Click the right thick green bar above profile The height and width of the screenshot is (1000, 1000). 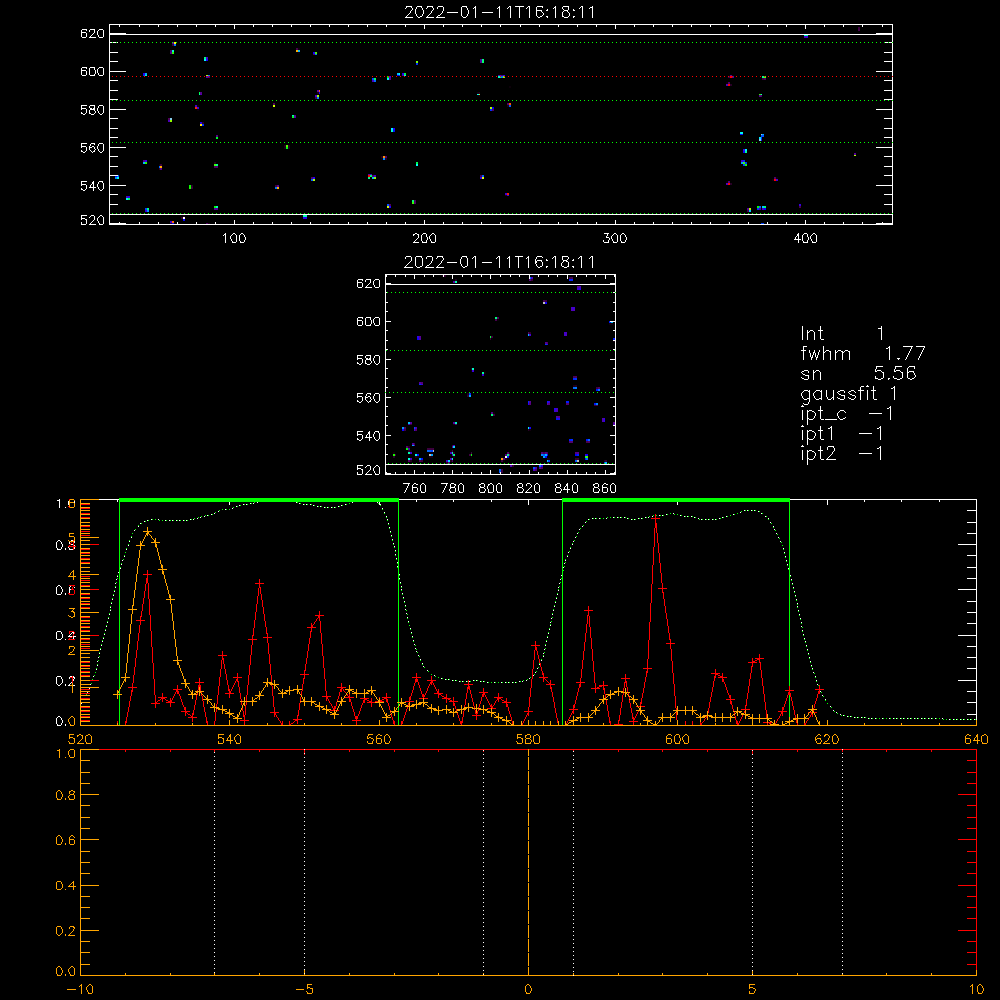[676, 500]
